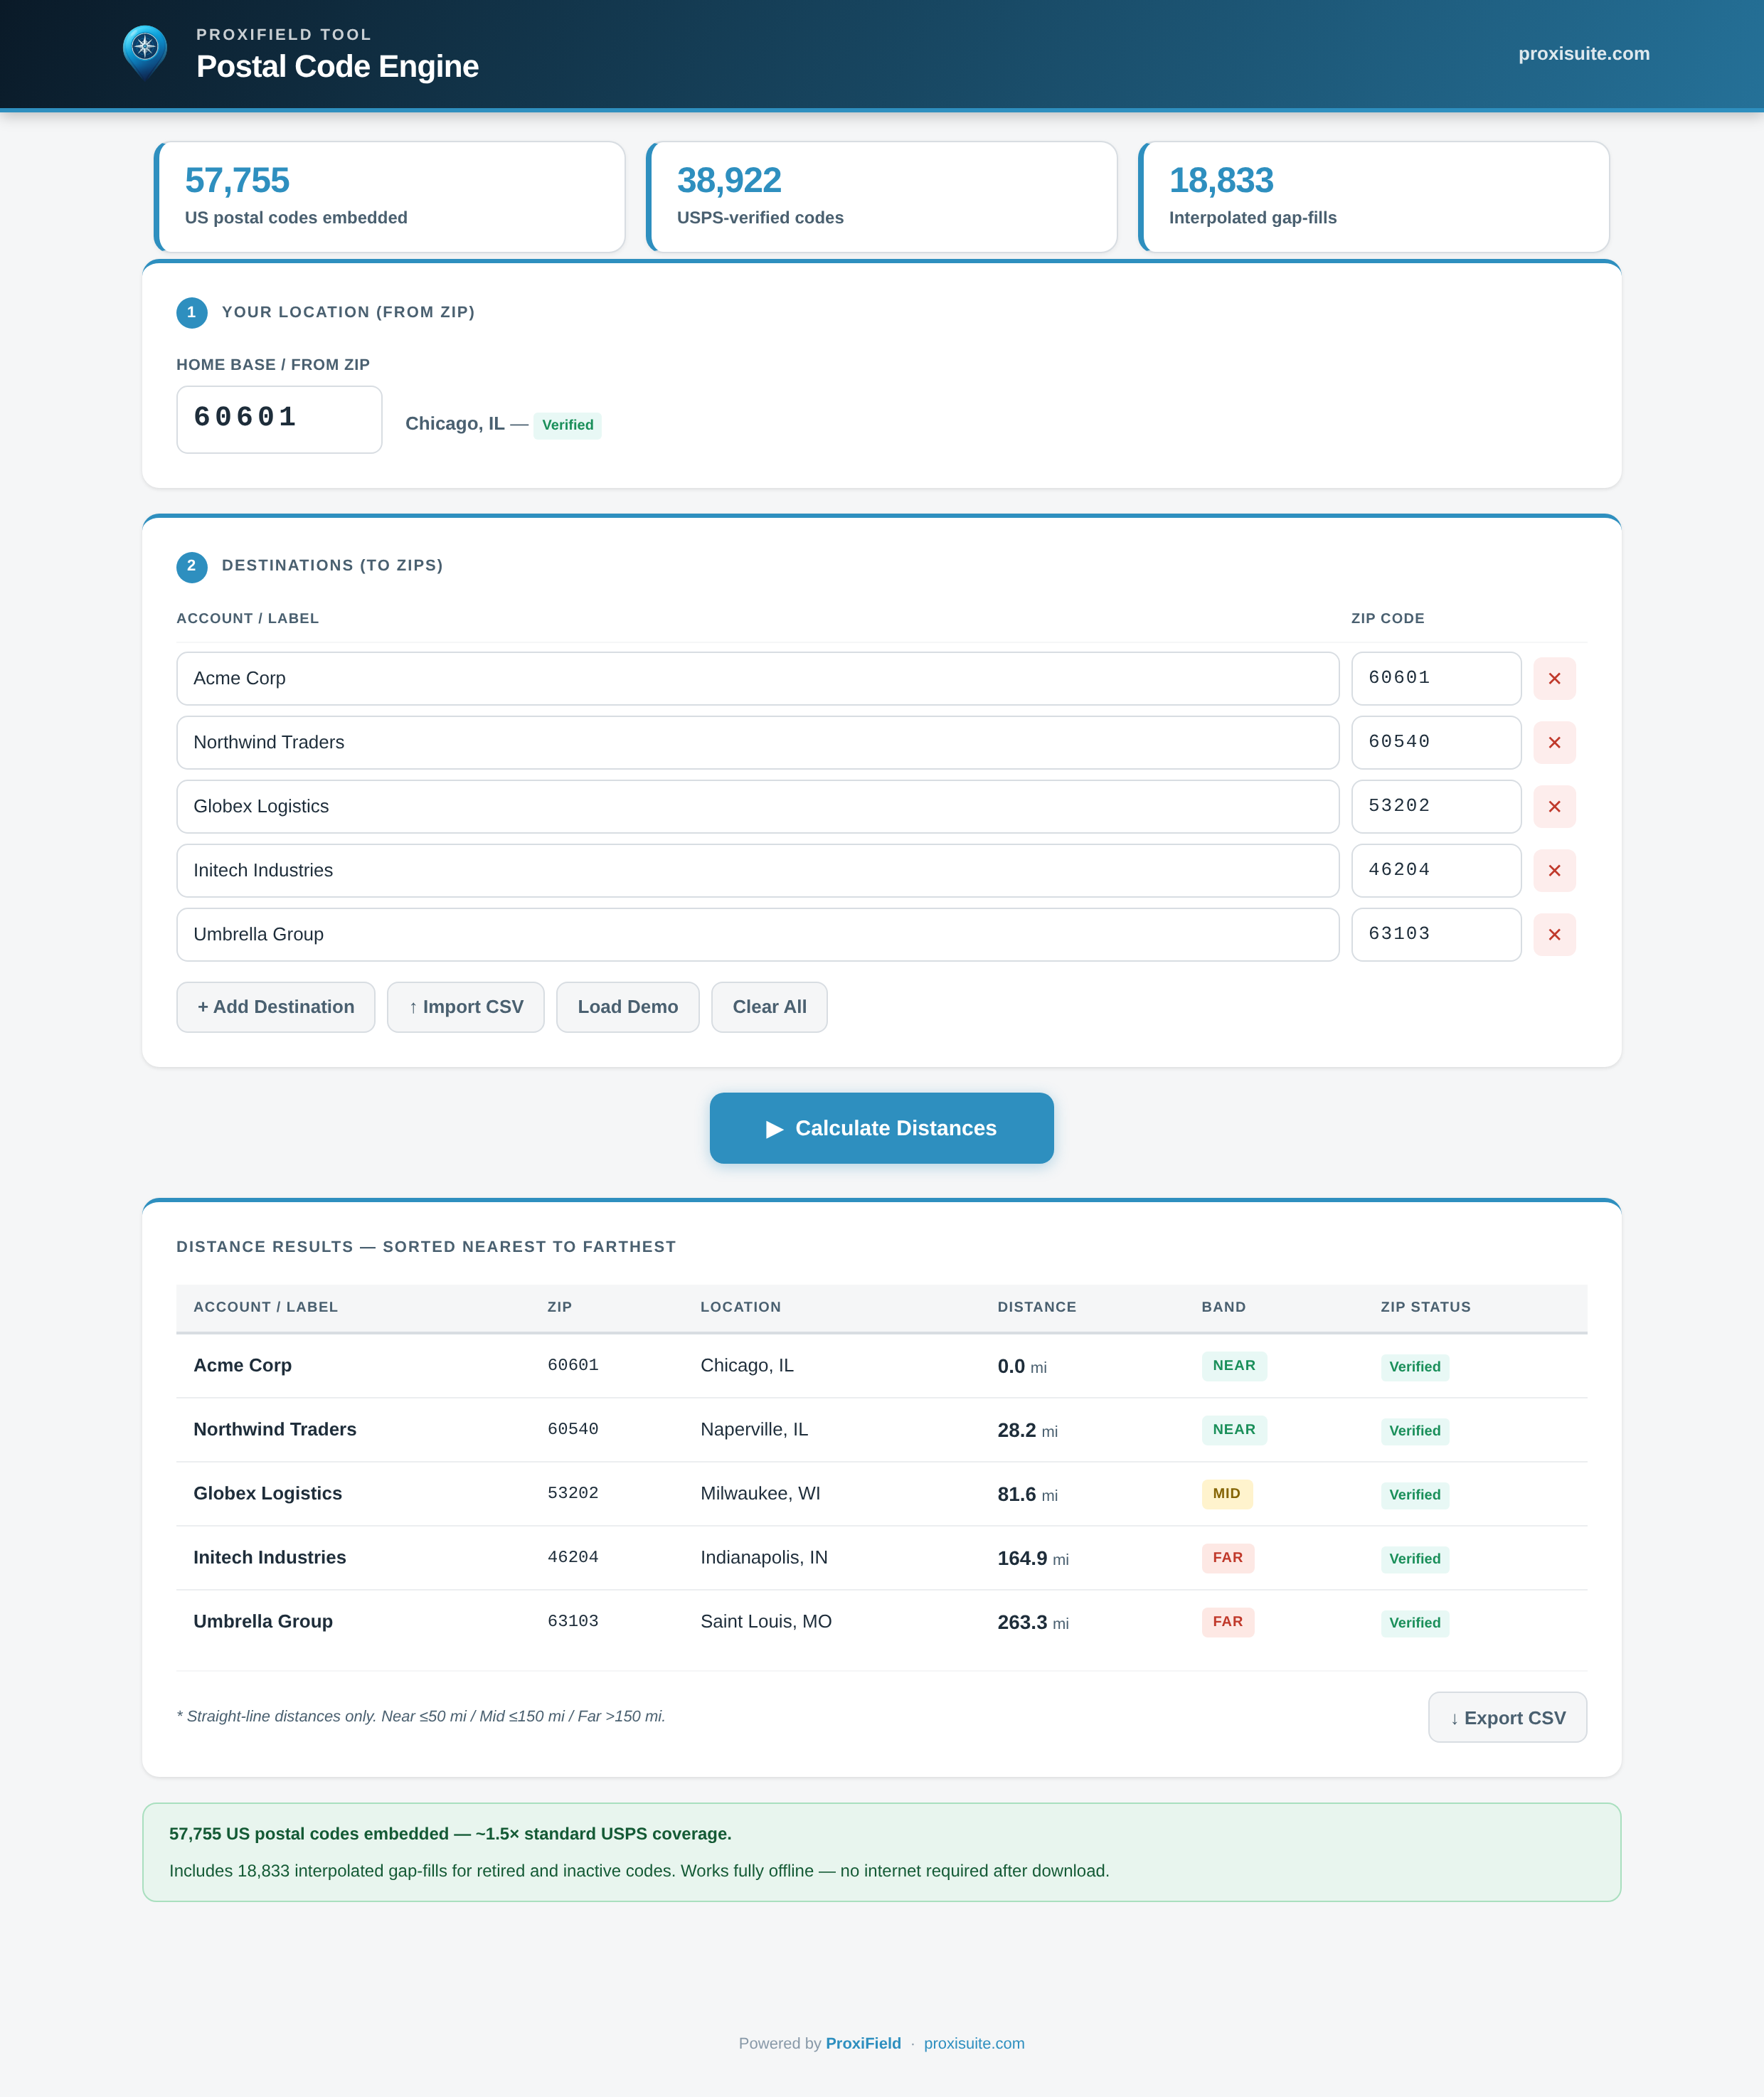Delete the Northwind Traders destination row
The width and height of the screenshot is (1764, 2097).
click(1554, 743)
